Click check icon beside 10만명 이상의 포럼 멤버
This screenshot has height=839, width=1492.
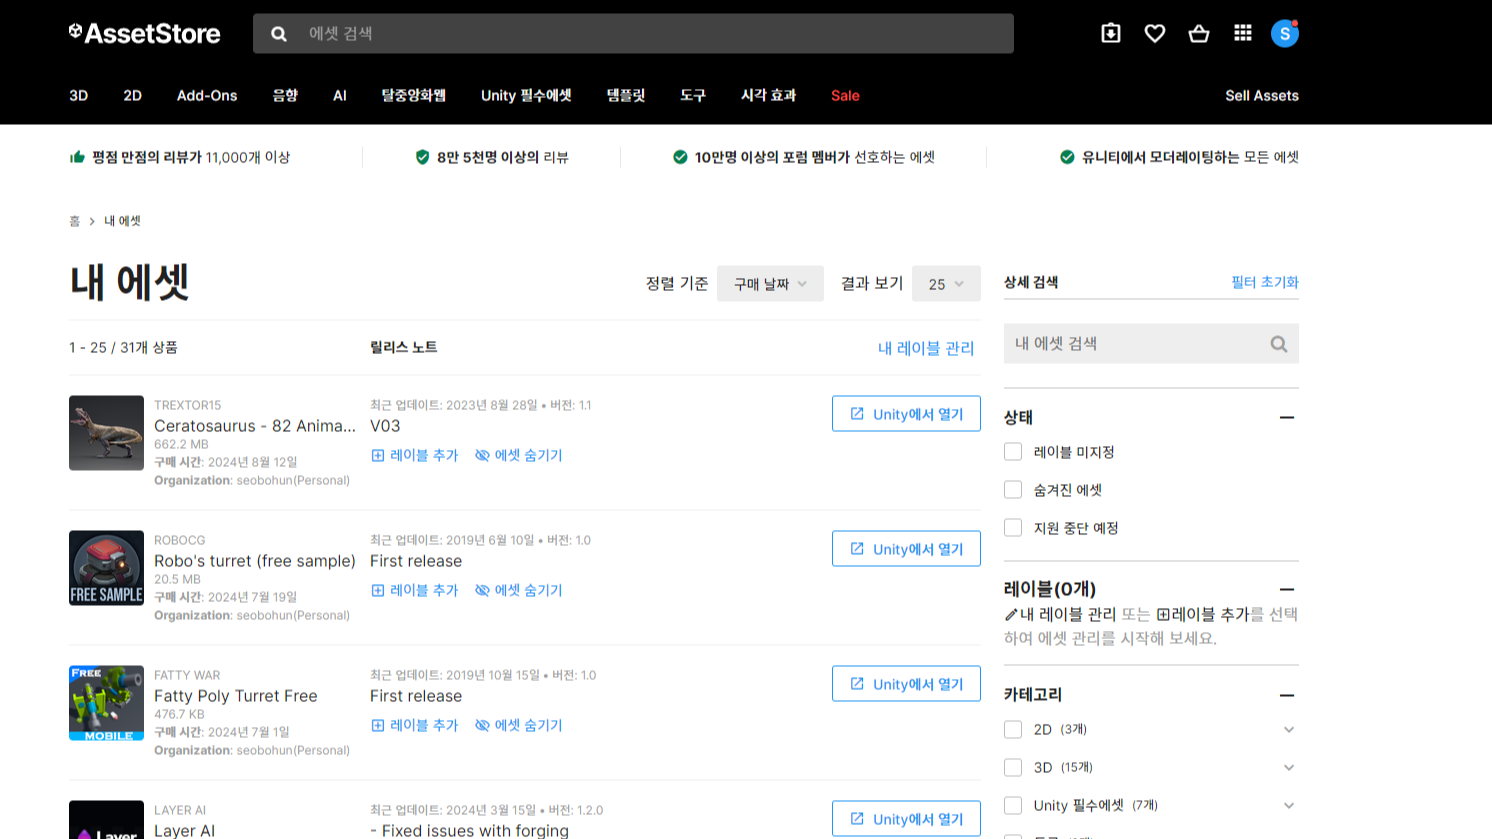tap(680, 157)
